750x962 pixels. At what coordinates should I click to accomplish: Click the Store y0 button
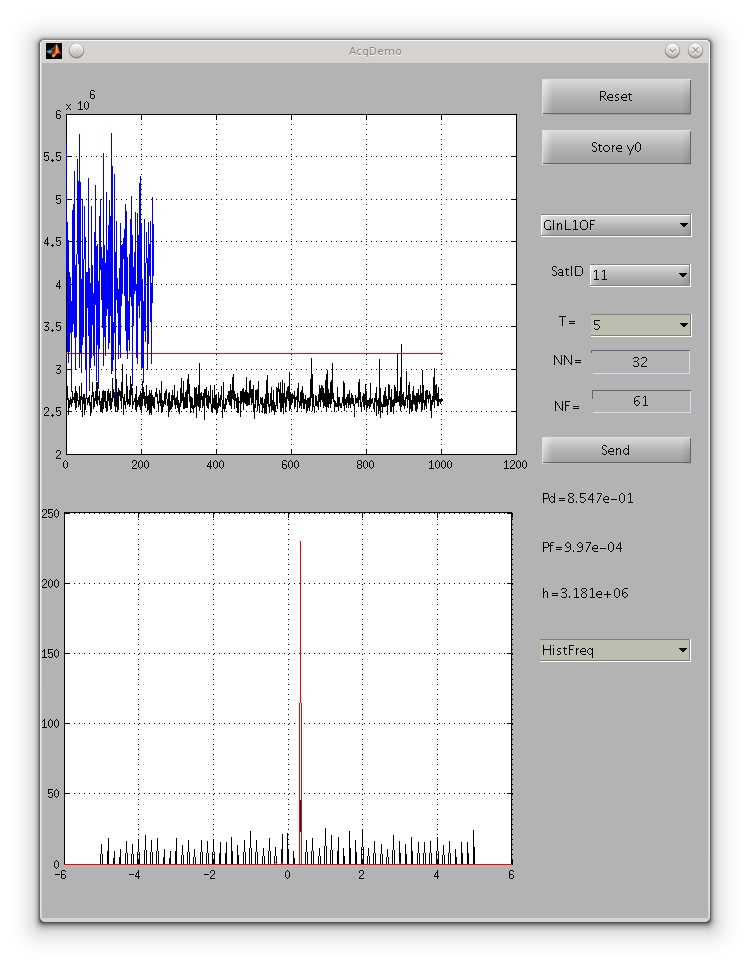coord(616,147)
